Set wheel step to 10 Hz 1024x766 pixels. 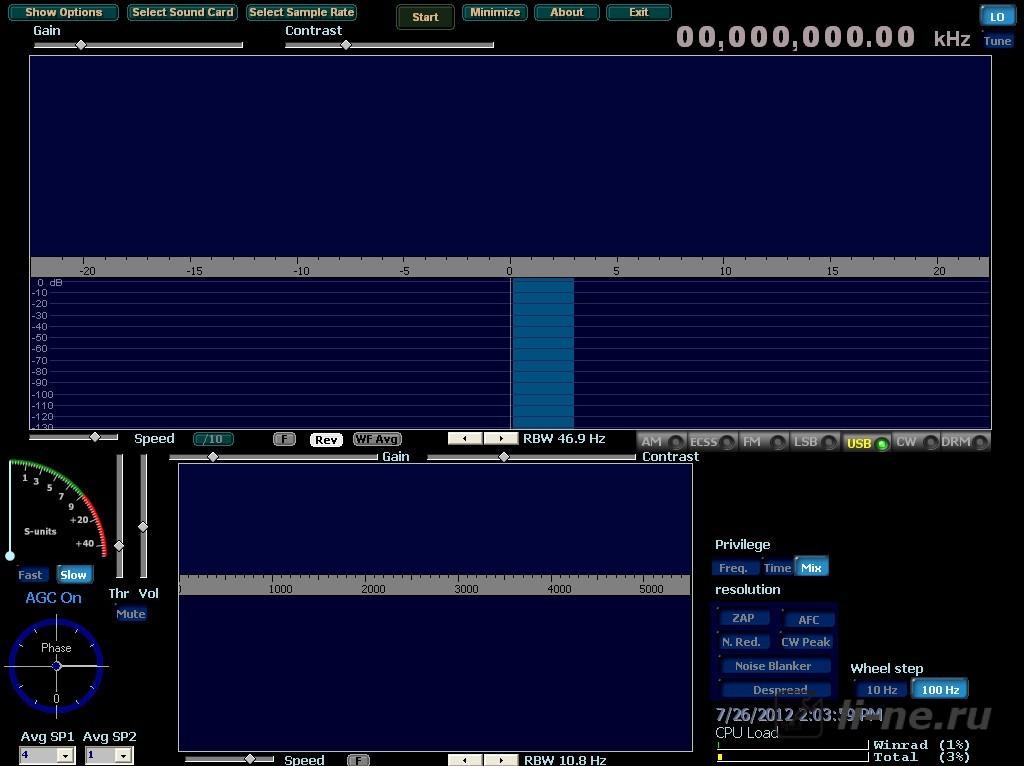point(882,690)
